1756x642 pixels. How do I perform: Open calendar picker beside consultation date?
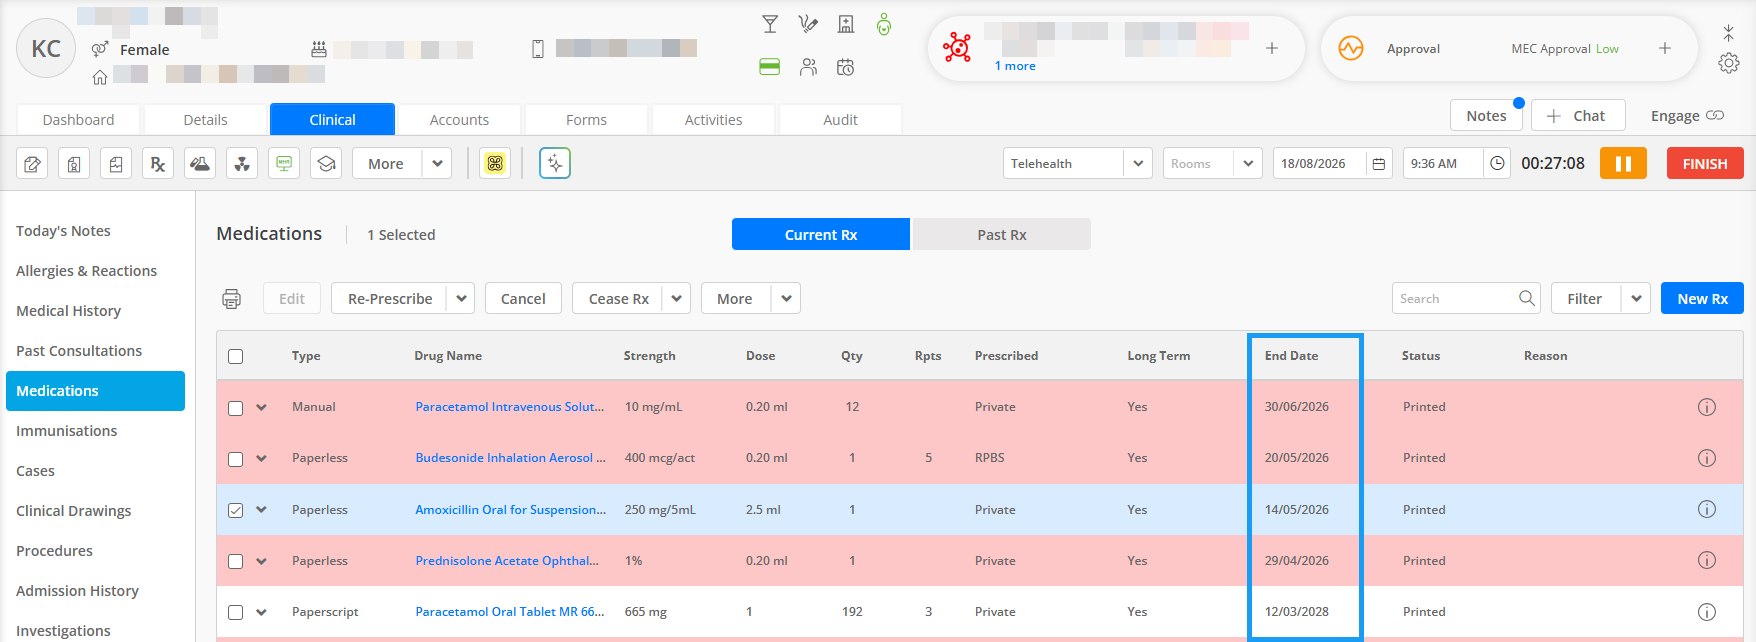coord(1379,163)
